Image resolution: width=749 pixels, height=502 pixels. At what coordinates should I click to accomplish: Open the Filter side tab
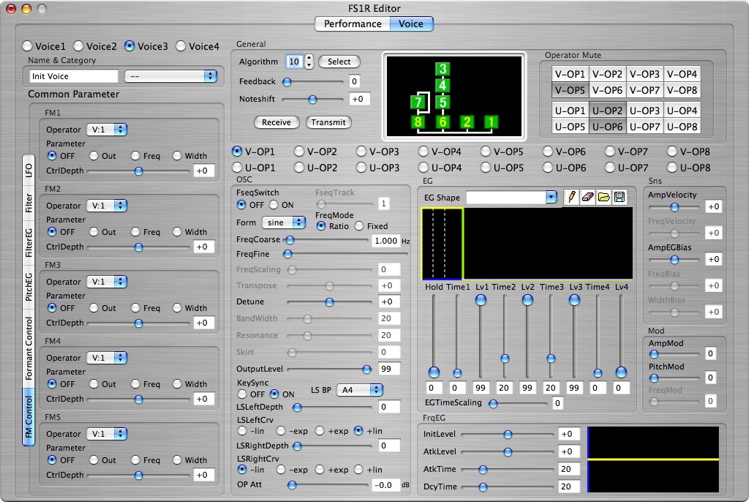click(x=29, y=203)
